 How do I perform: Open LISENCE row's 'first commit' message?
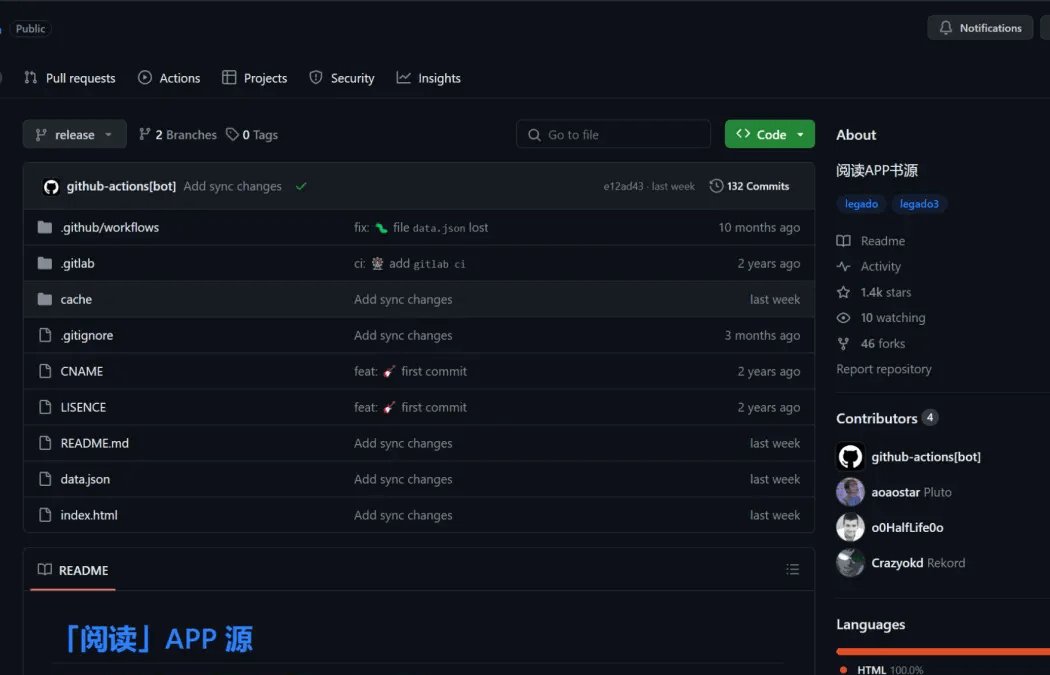coord(410,407)
